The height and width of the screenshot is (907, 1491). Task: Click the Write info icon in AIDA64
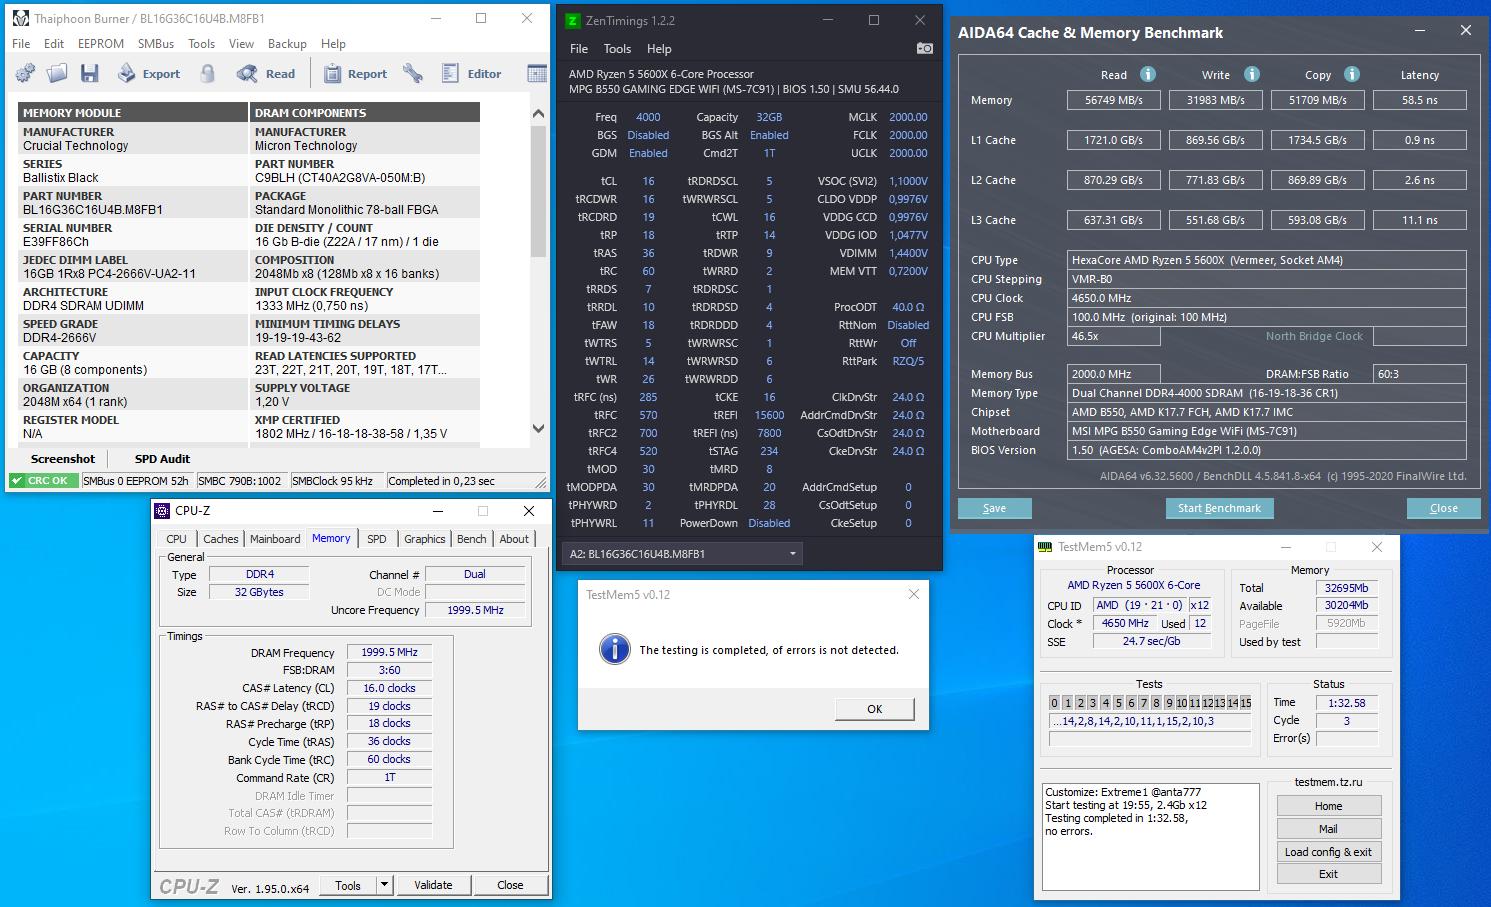point(1252,74)
